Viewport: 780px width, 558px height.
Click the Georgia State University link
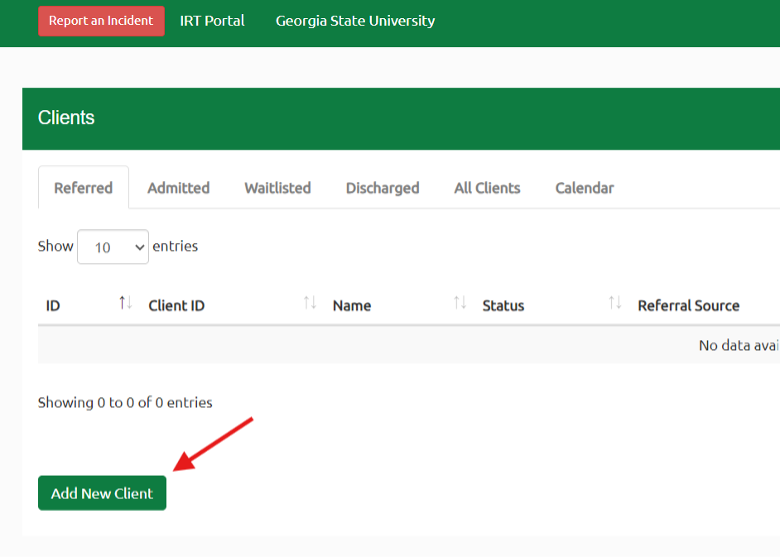point(355,21)
